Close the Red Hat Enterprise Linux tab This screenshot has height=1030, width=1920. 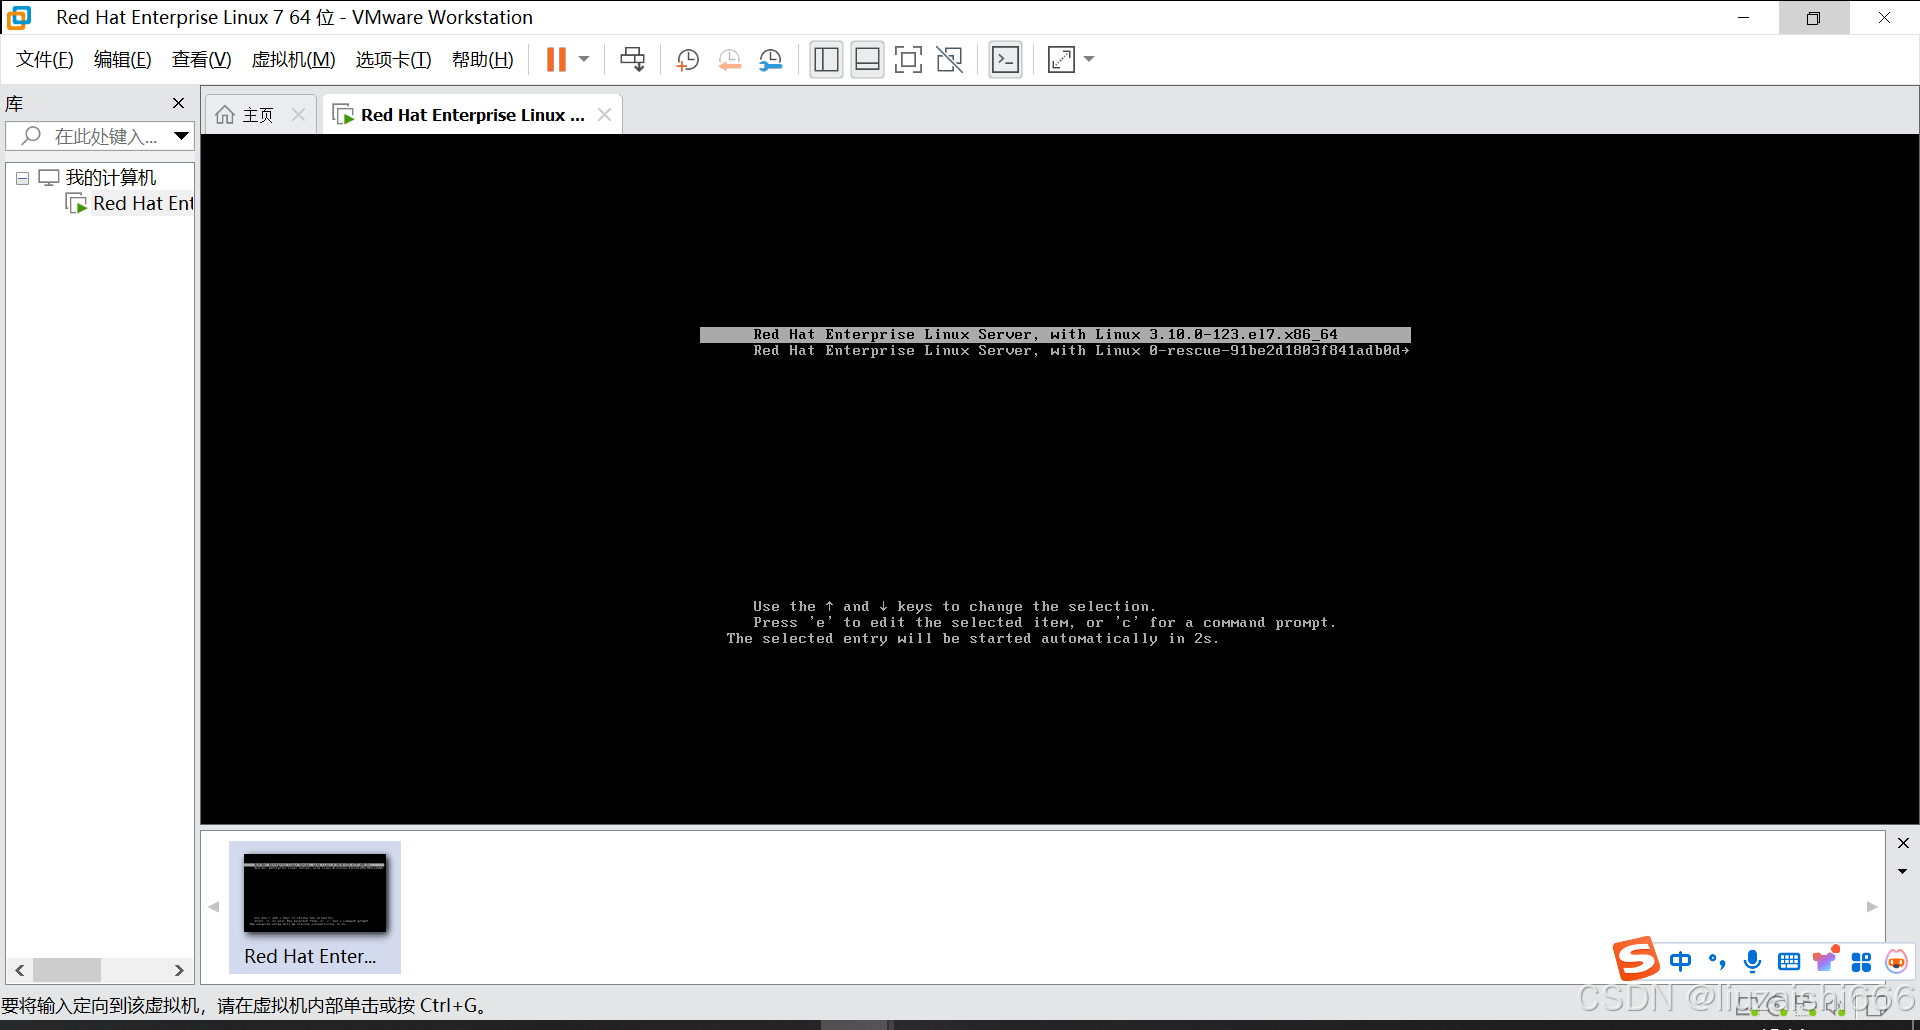coord(604,115)
